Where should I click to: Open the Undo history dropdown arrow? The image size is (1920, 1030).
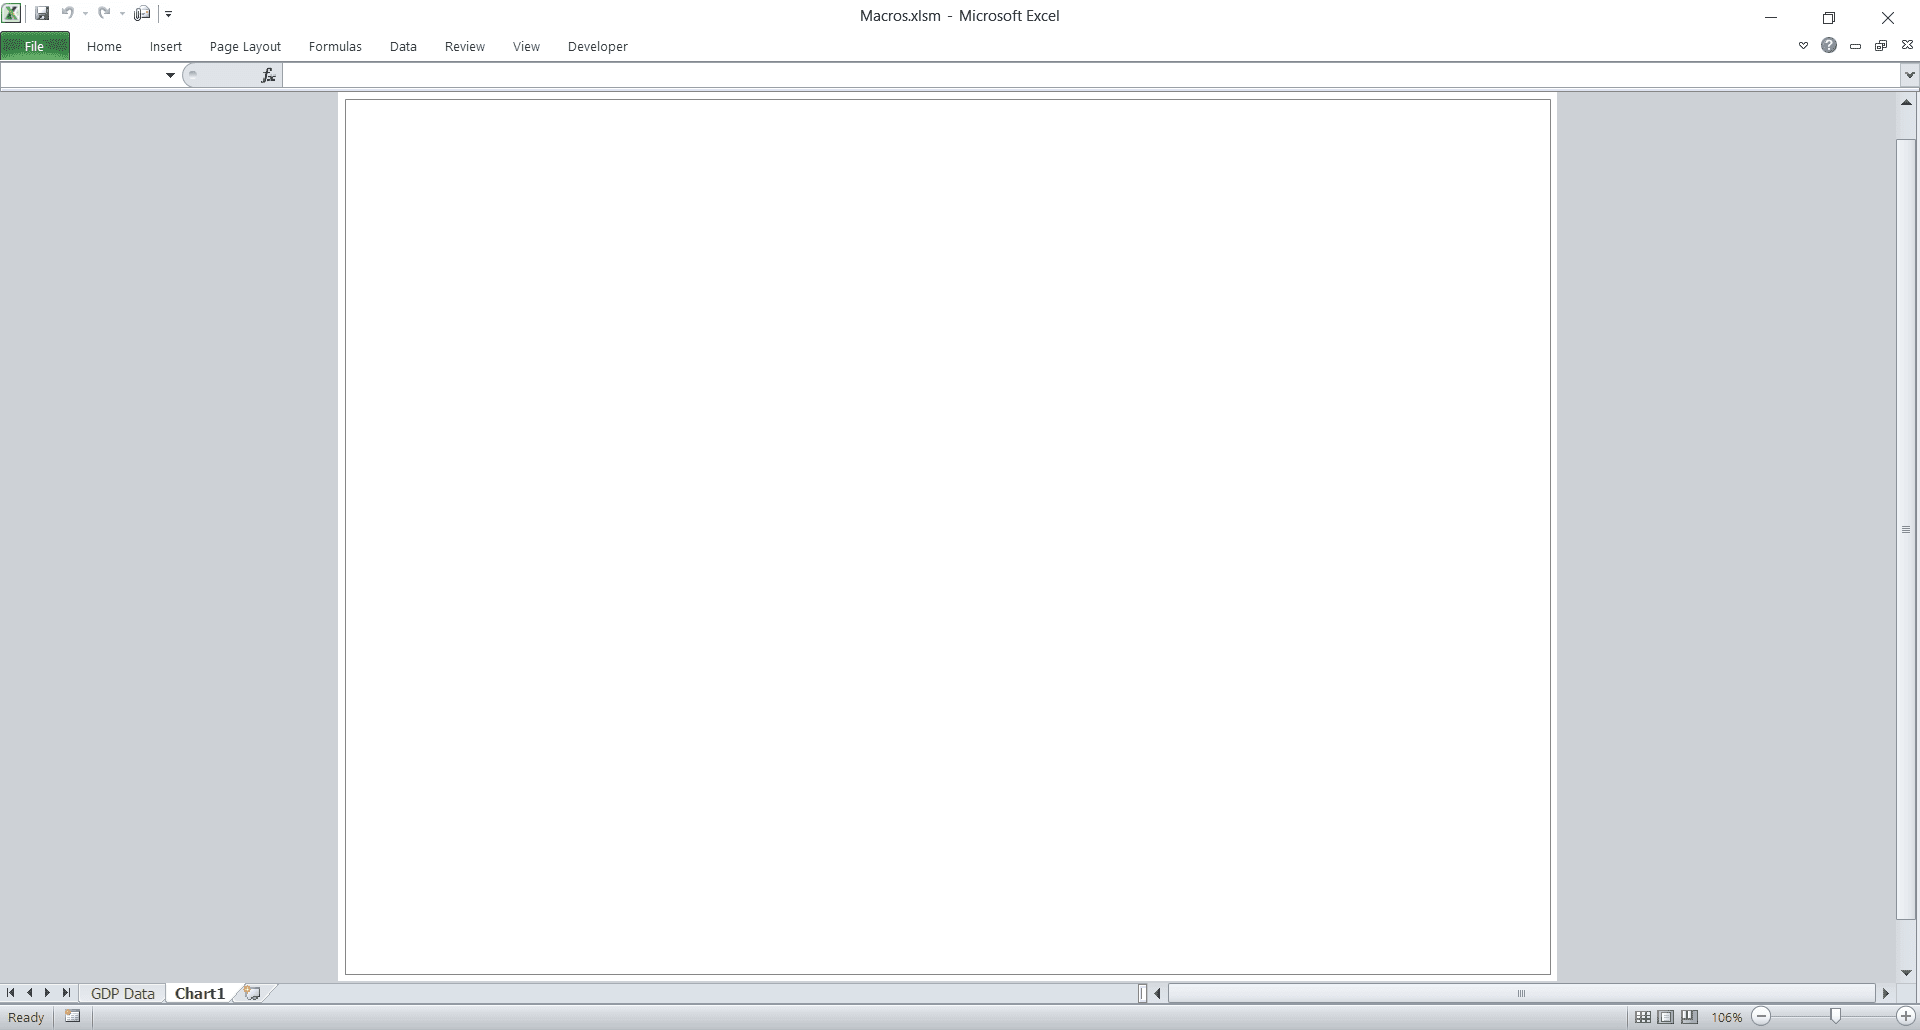pos(84,13)
